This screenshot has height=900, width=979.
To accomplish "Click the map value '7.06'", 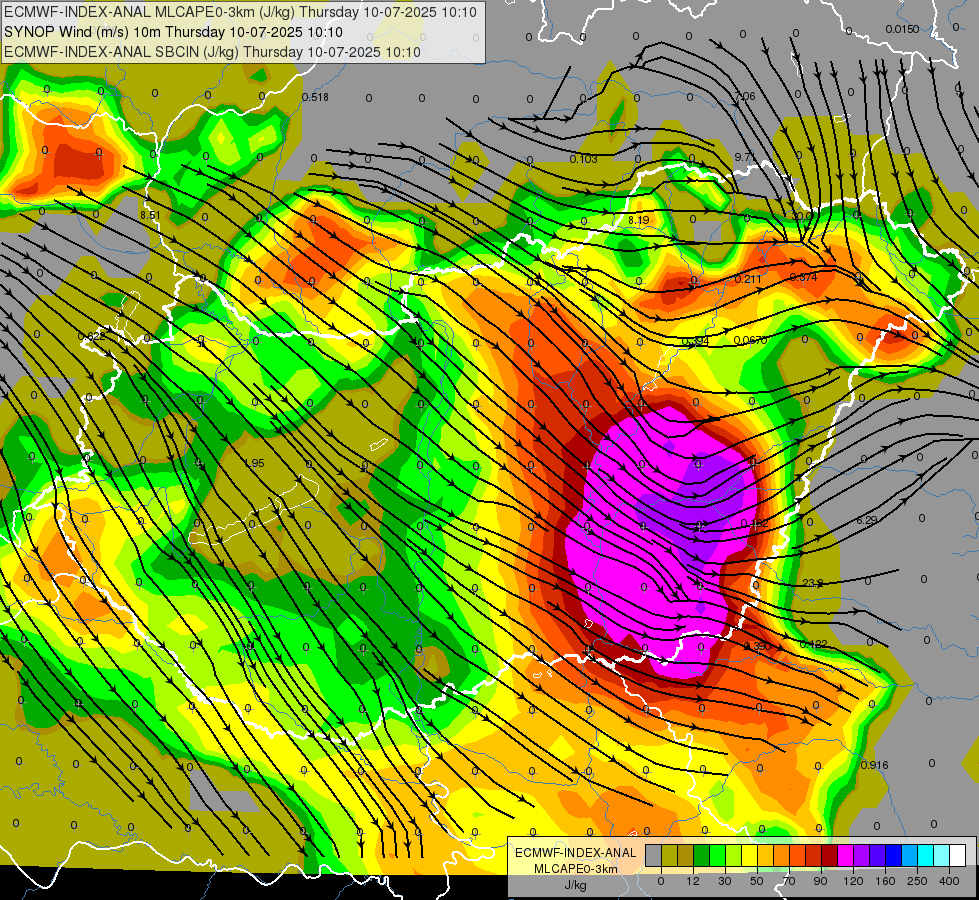I will tap(745, 96).
